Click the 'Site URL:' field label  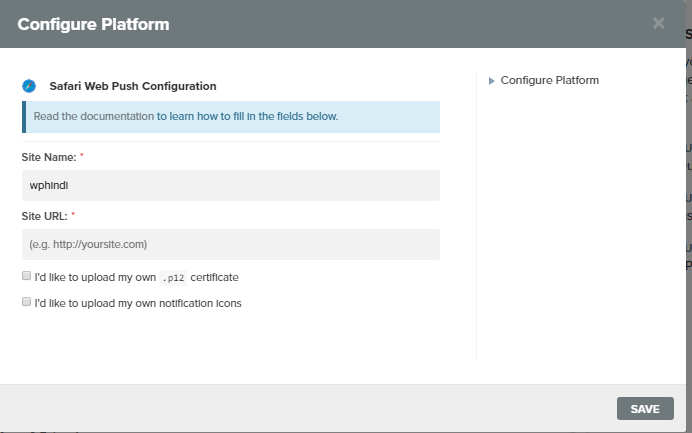point(46,215)
